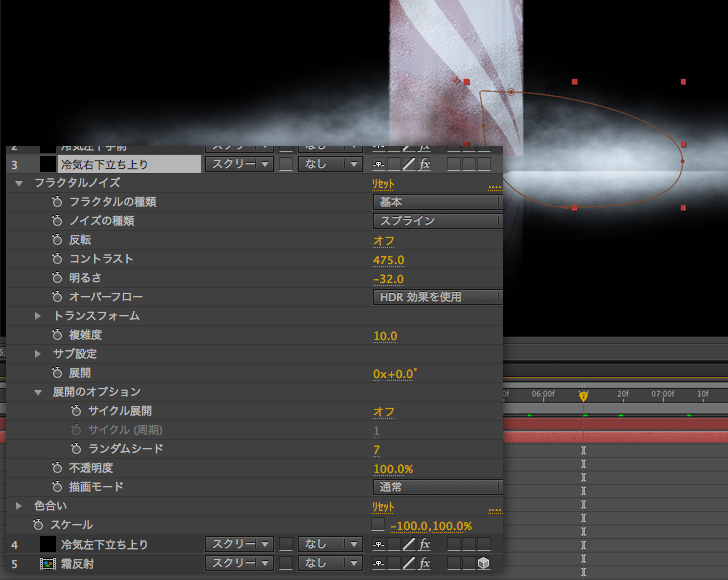Toggle the スケール constrain proportions checkbox

(x=377, y=525)
